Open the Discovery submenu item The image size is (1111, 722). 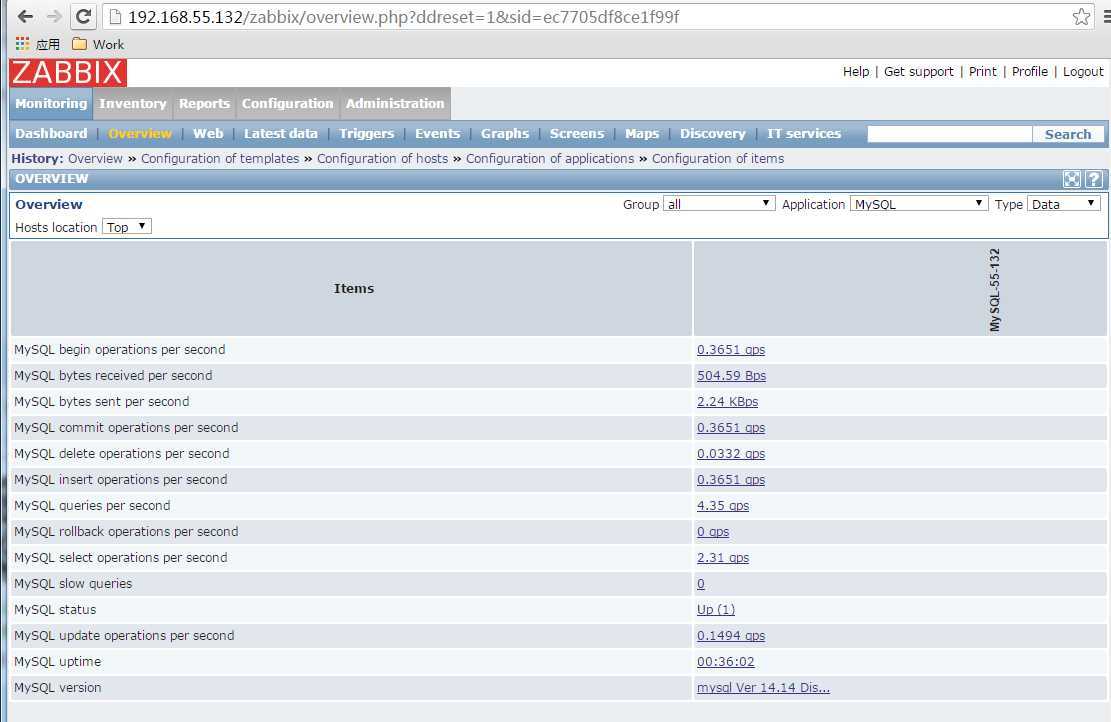[713, 133]
